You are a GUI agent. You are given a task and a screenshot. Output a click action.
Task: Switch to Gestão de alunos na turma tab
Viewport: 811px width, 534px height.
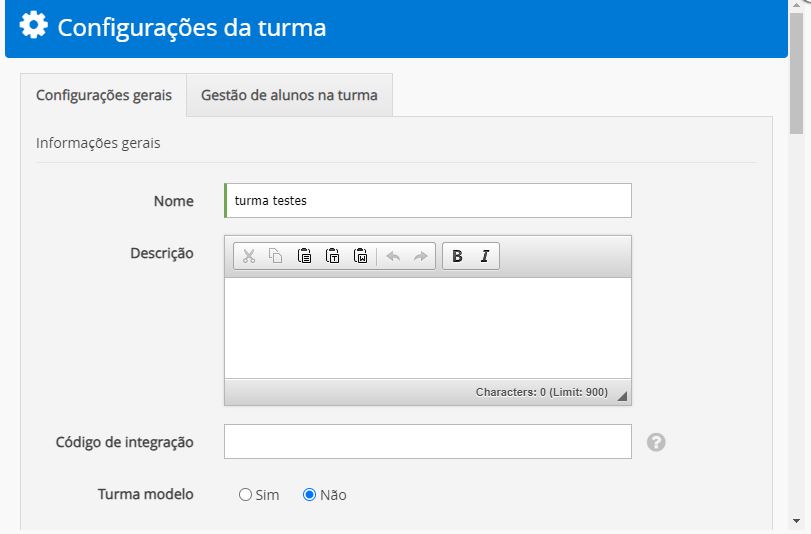pyautogui.click(x=289, y=96)
